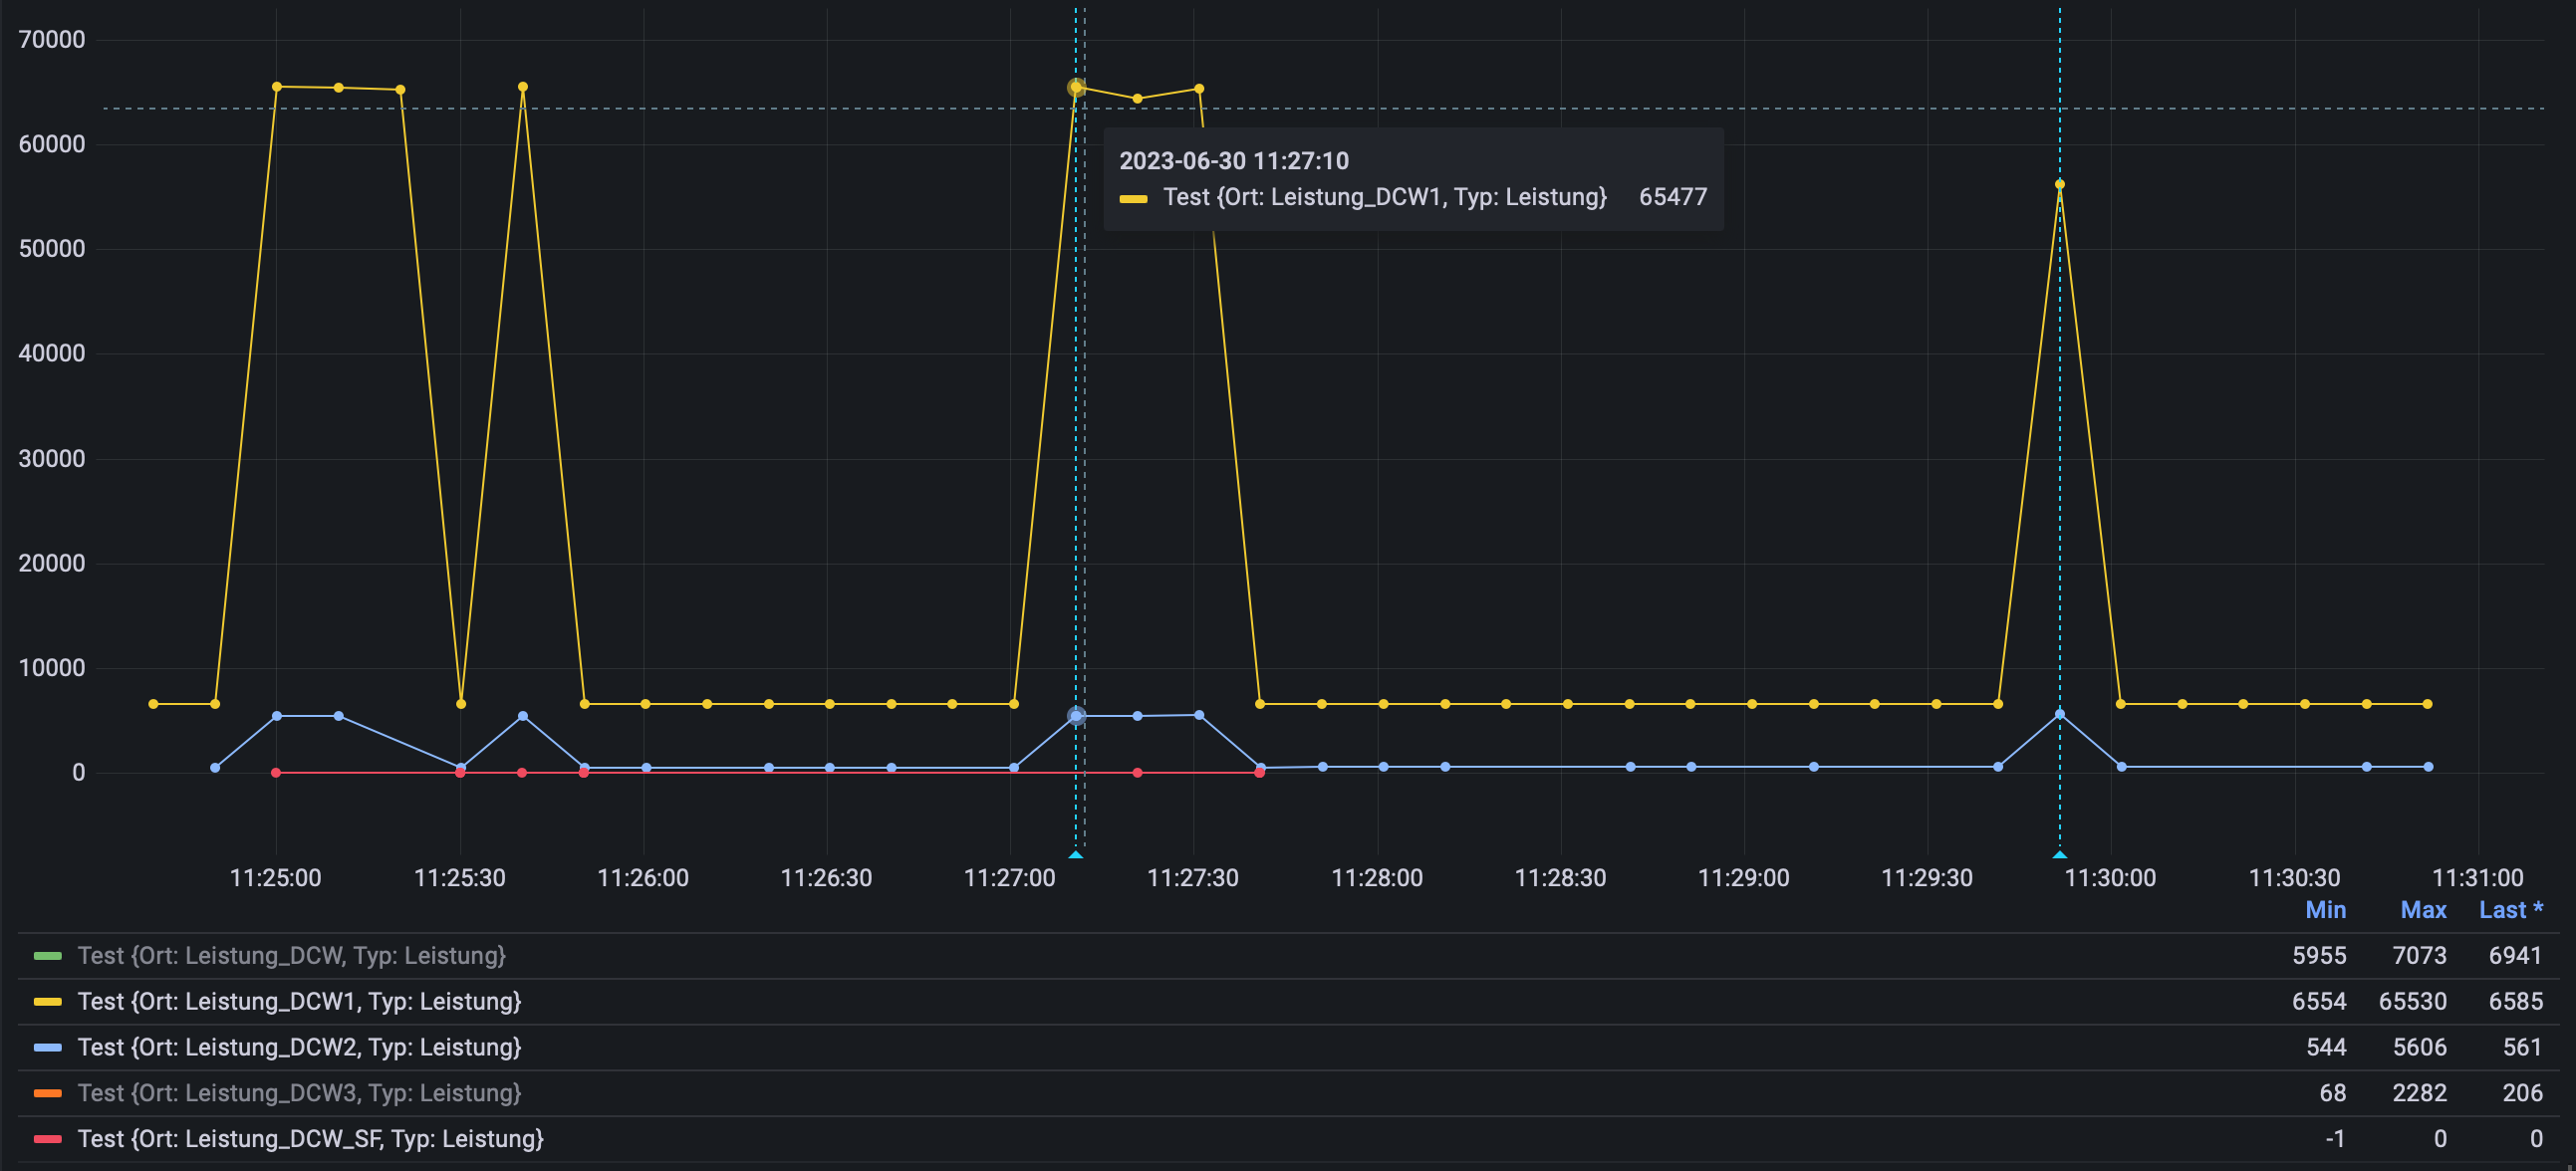Toggle visibility of Leistung_DCW3 series label

(299, 1093)
